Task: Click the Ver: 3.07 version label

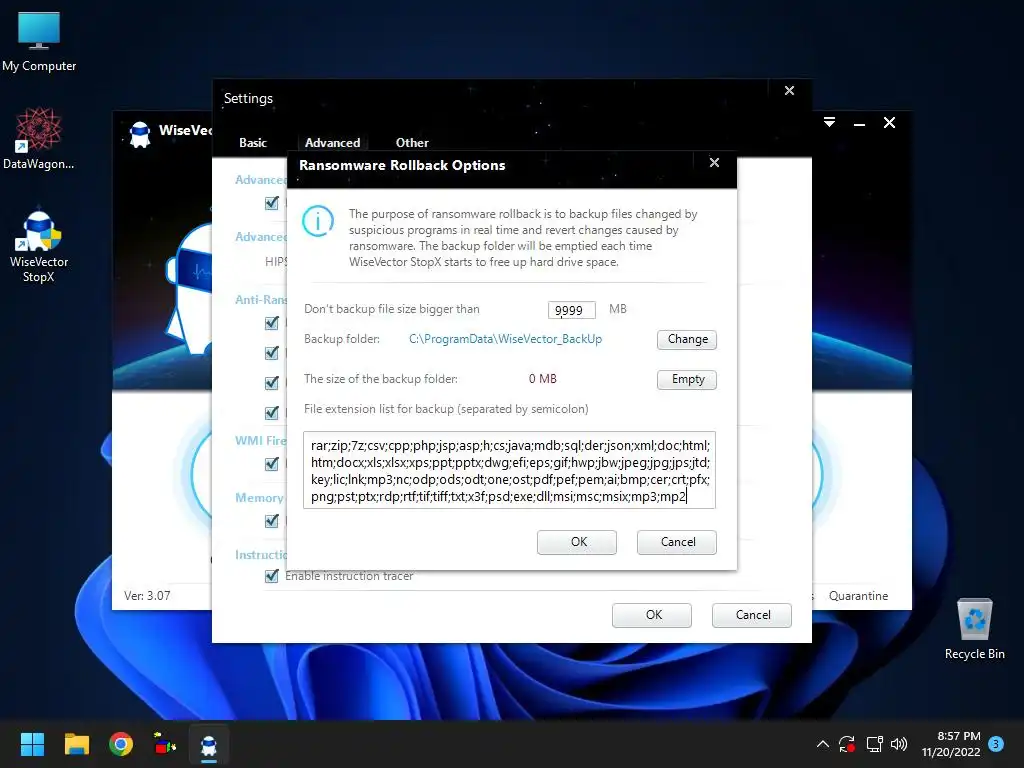Action: point(147,596)
